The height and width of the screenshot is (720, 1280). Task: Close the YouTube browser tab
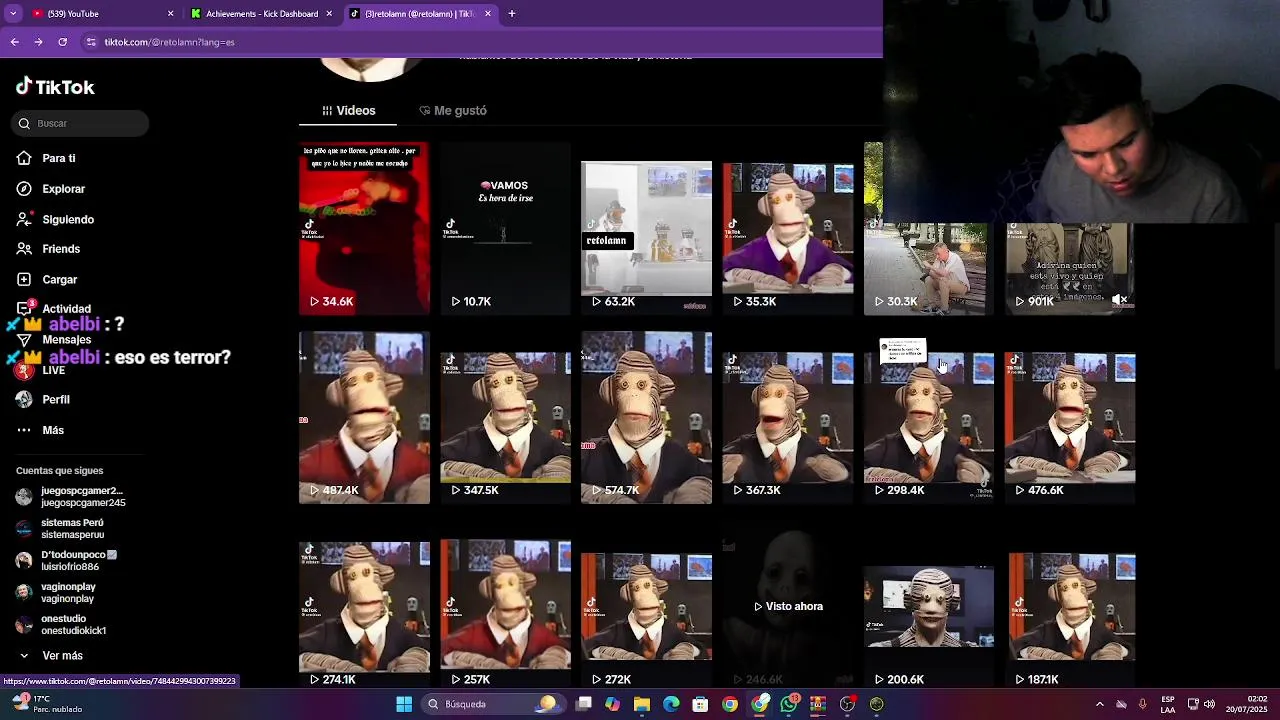170,14
